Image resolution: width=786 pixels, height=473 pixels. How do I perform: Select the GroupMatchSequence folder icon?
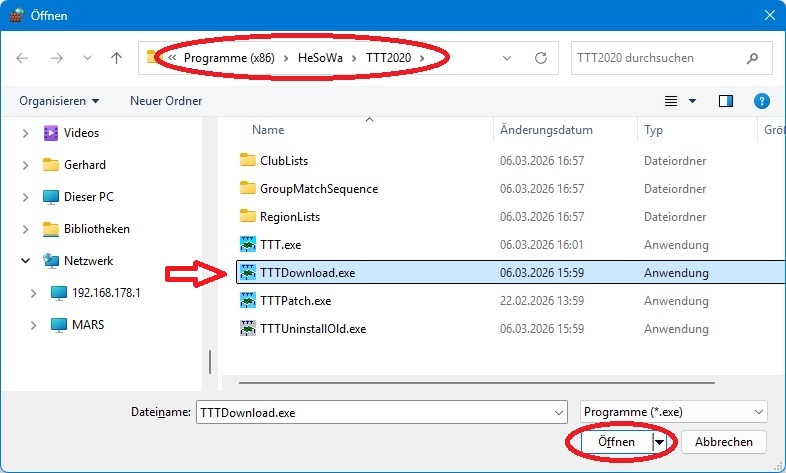(248, 188)
